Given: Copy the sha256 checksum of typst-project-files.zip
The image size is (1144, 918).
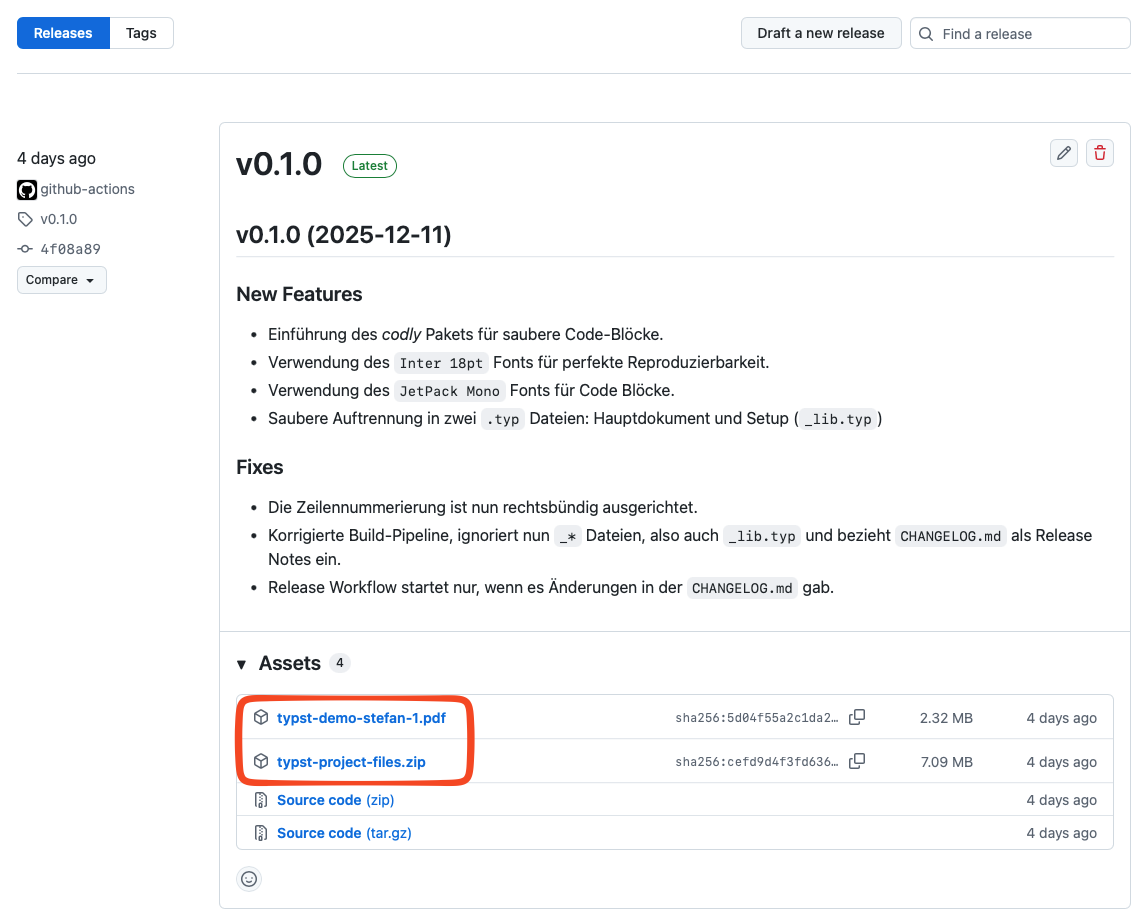Looking at the screenshot, I should 857,761.
